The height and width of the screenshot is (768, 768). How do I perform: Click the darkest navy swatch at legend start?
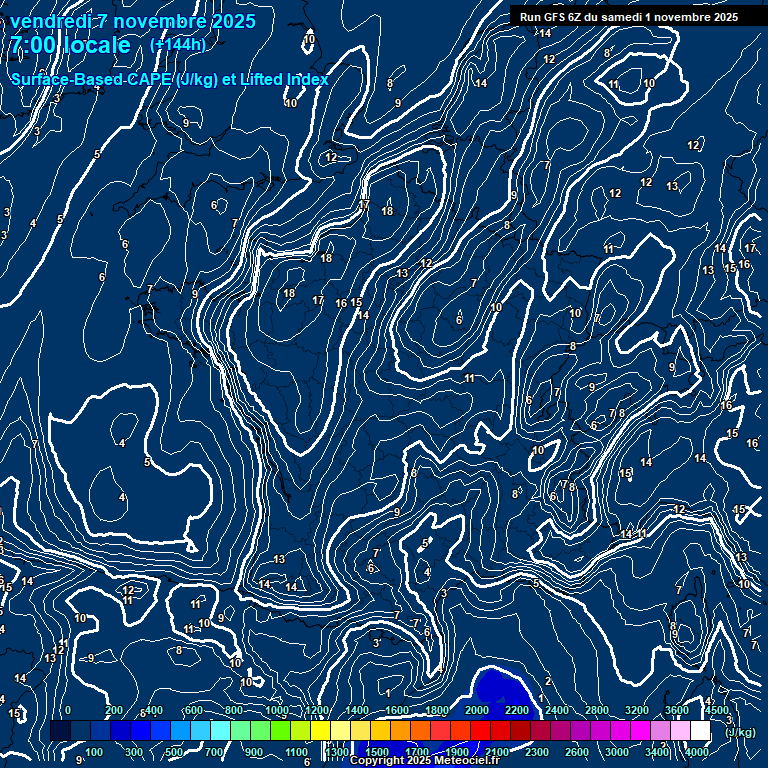60,732
